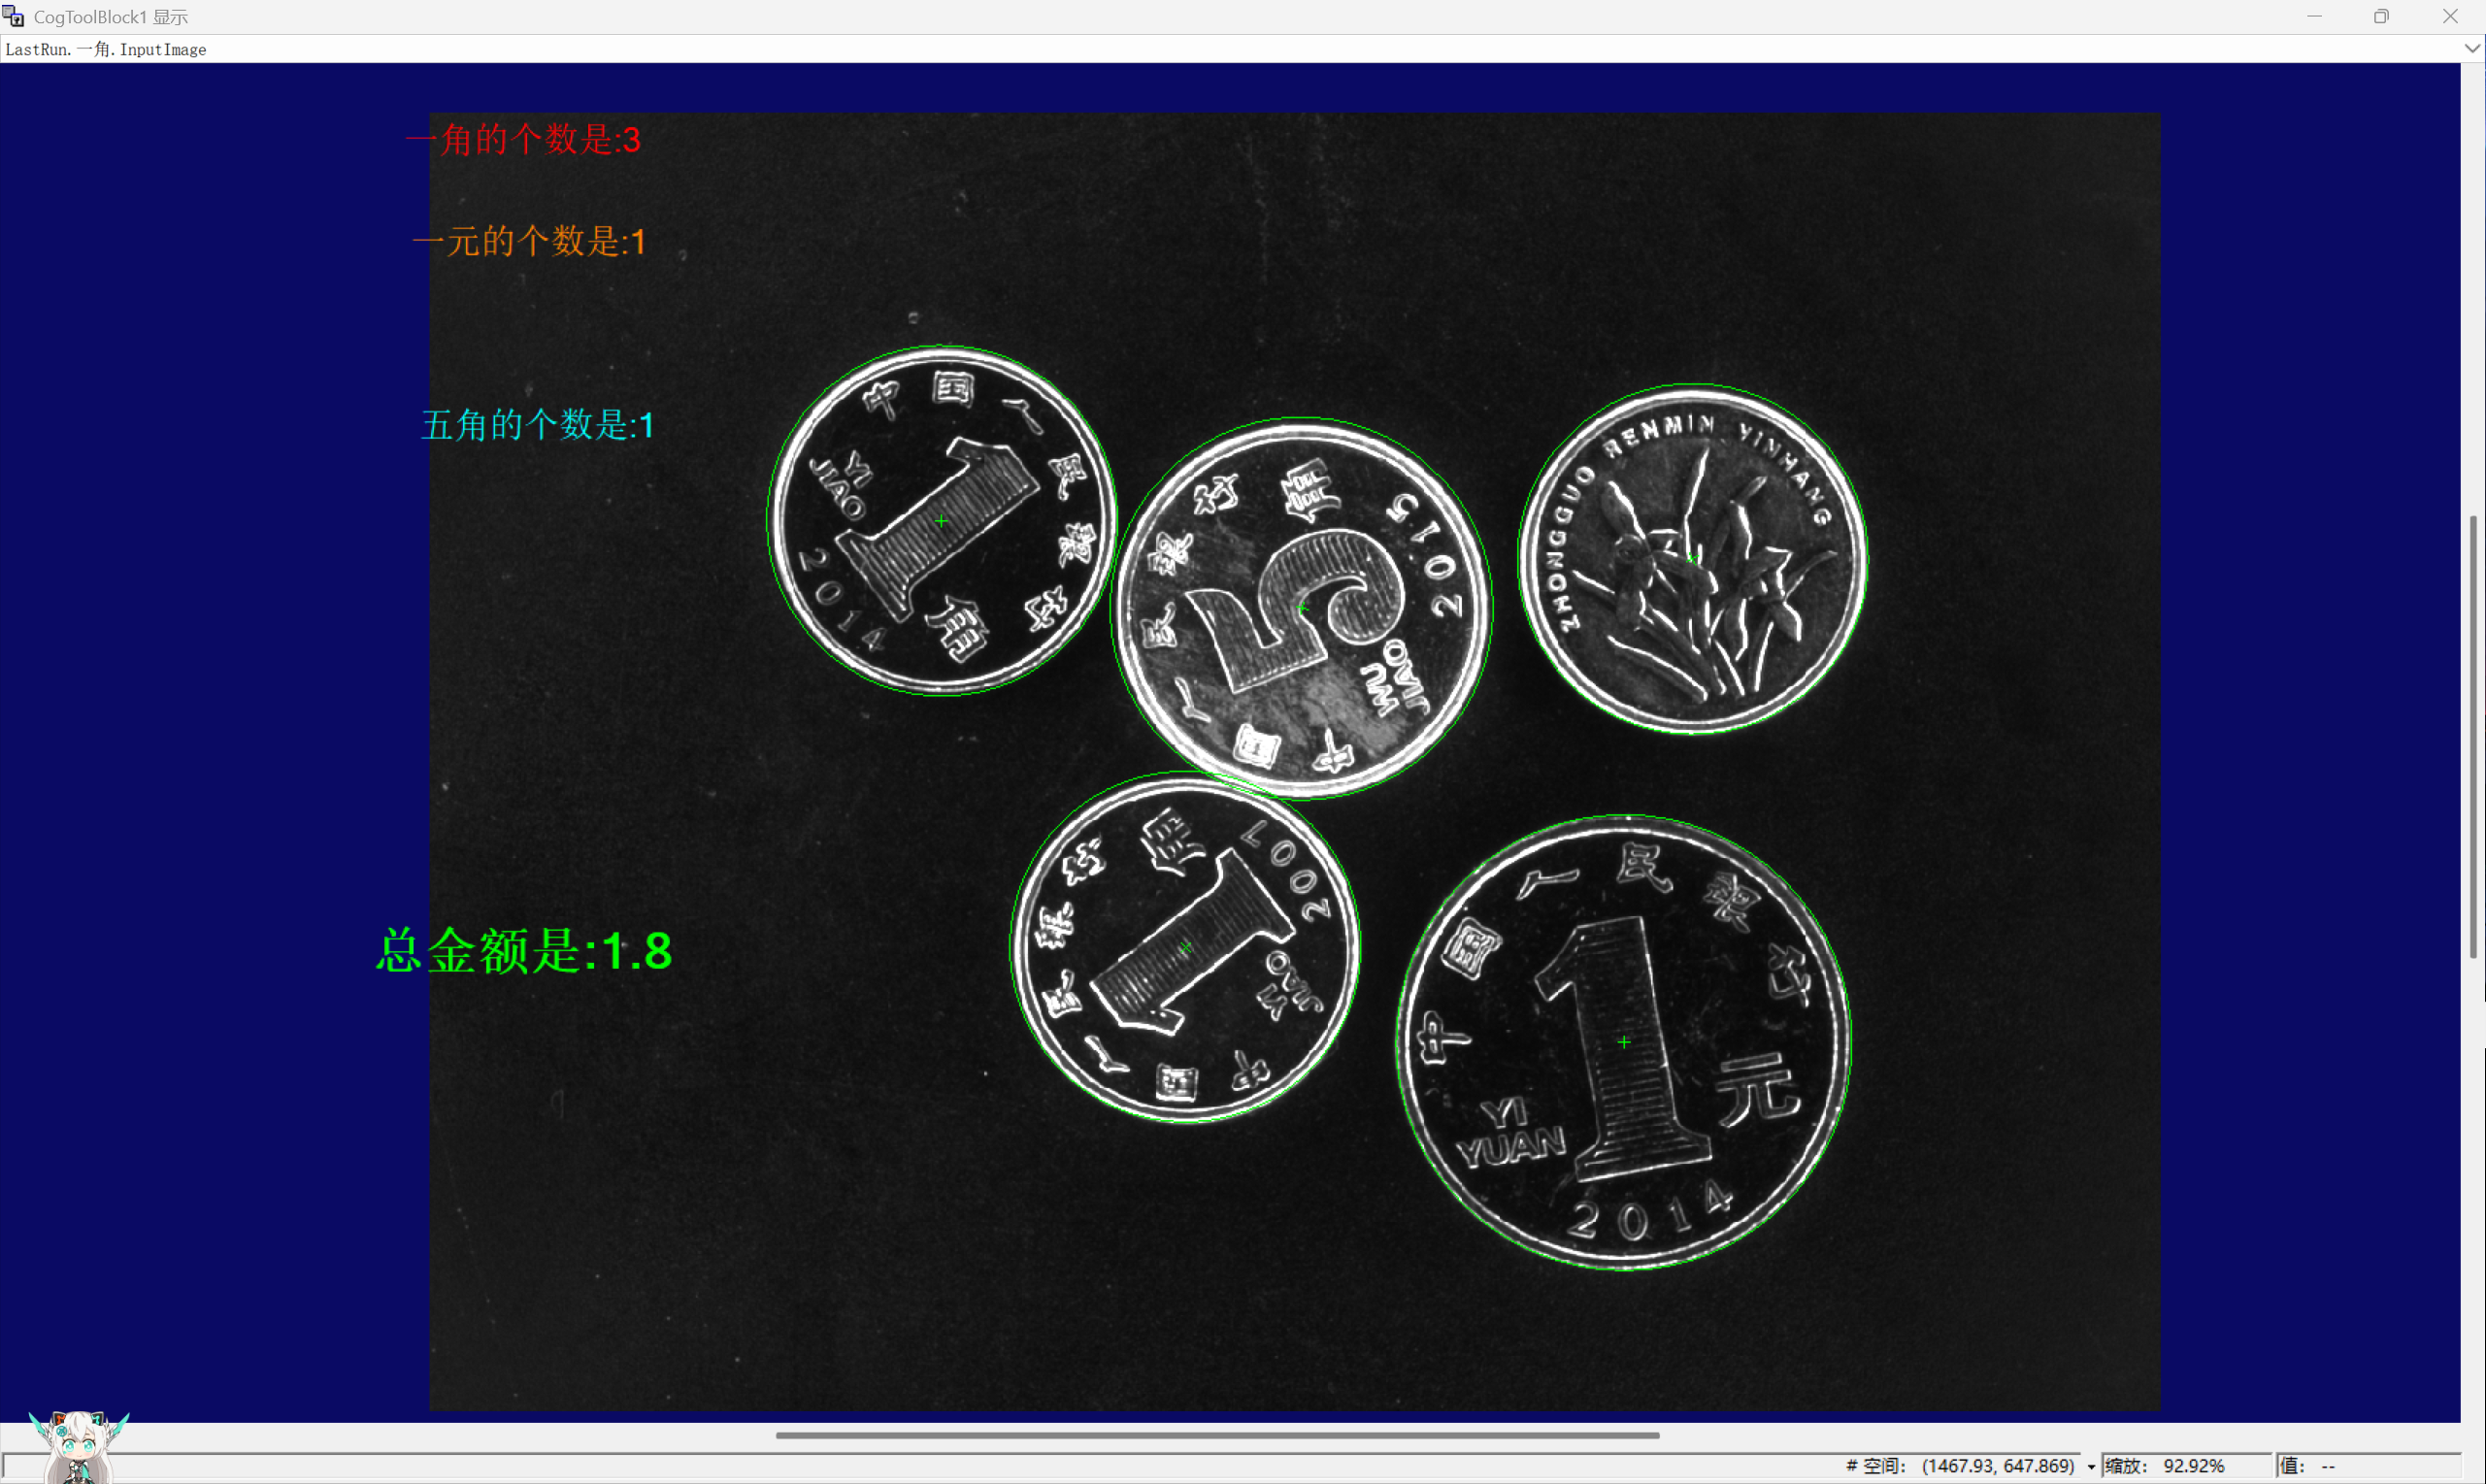Click the red 一角的个数是:3 label

[x=523, y=140]
